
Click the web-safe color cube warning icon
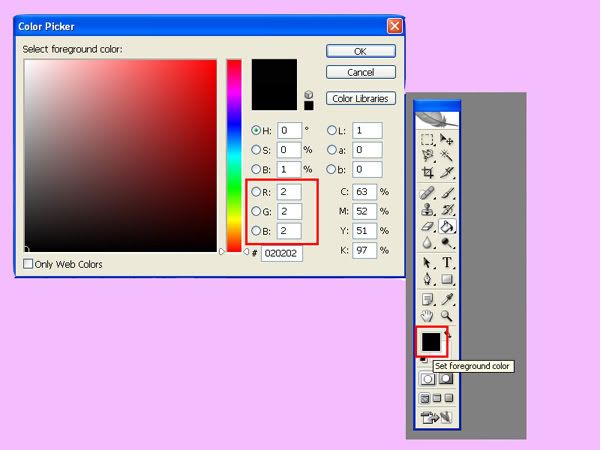pos(309,94)
